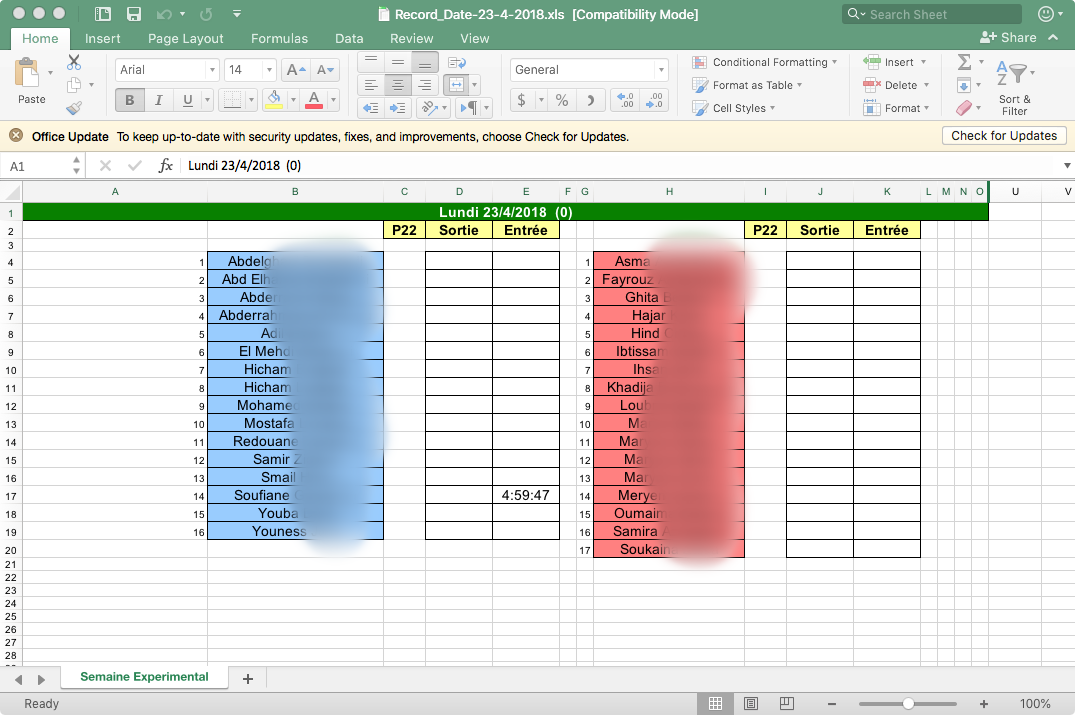Expand Conditional Formatting menu

(764, 62)
